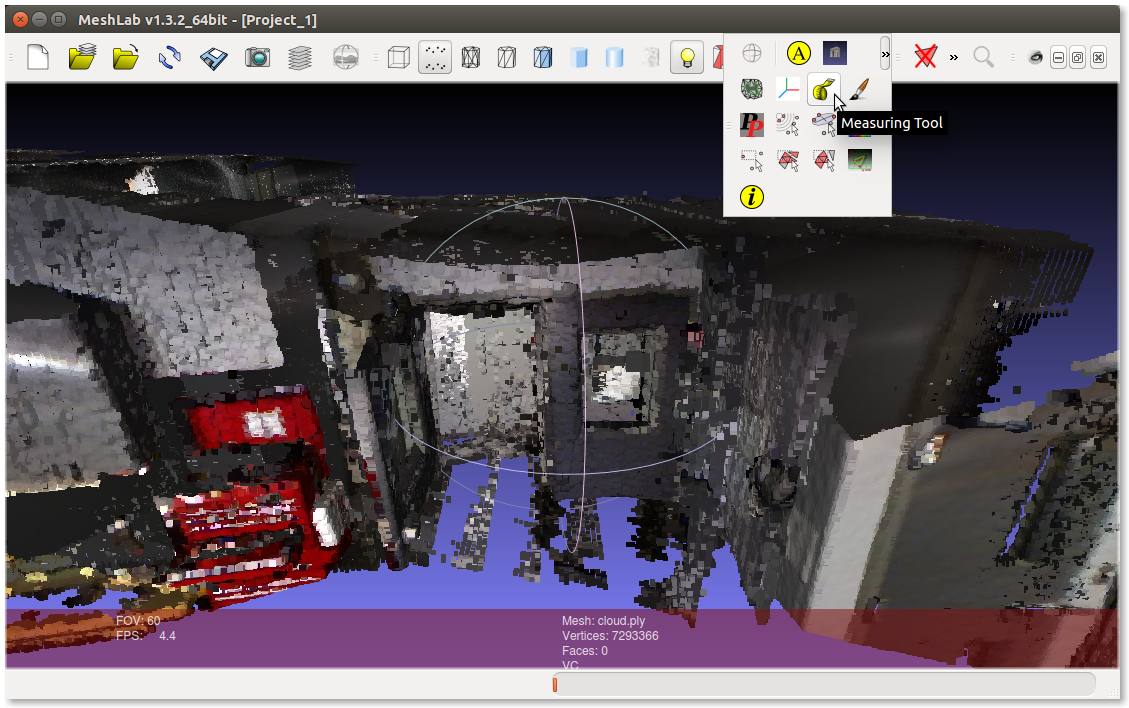Click the Import Mesh folder icon

tap(125, 57)
